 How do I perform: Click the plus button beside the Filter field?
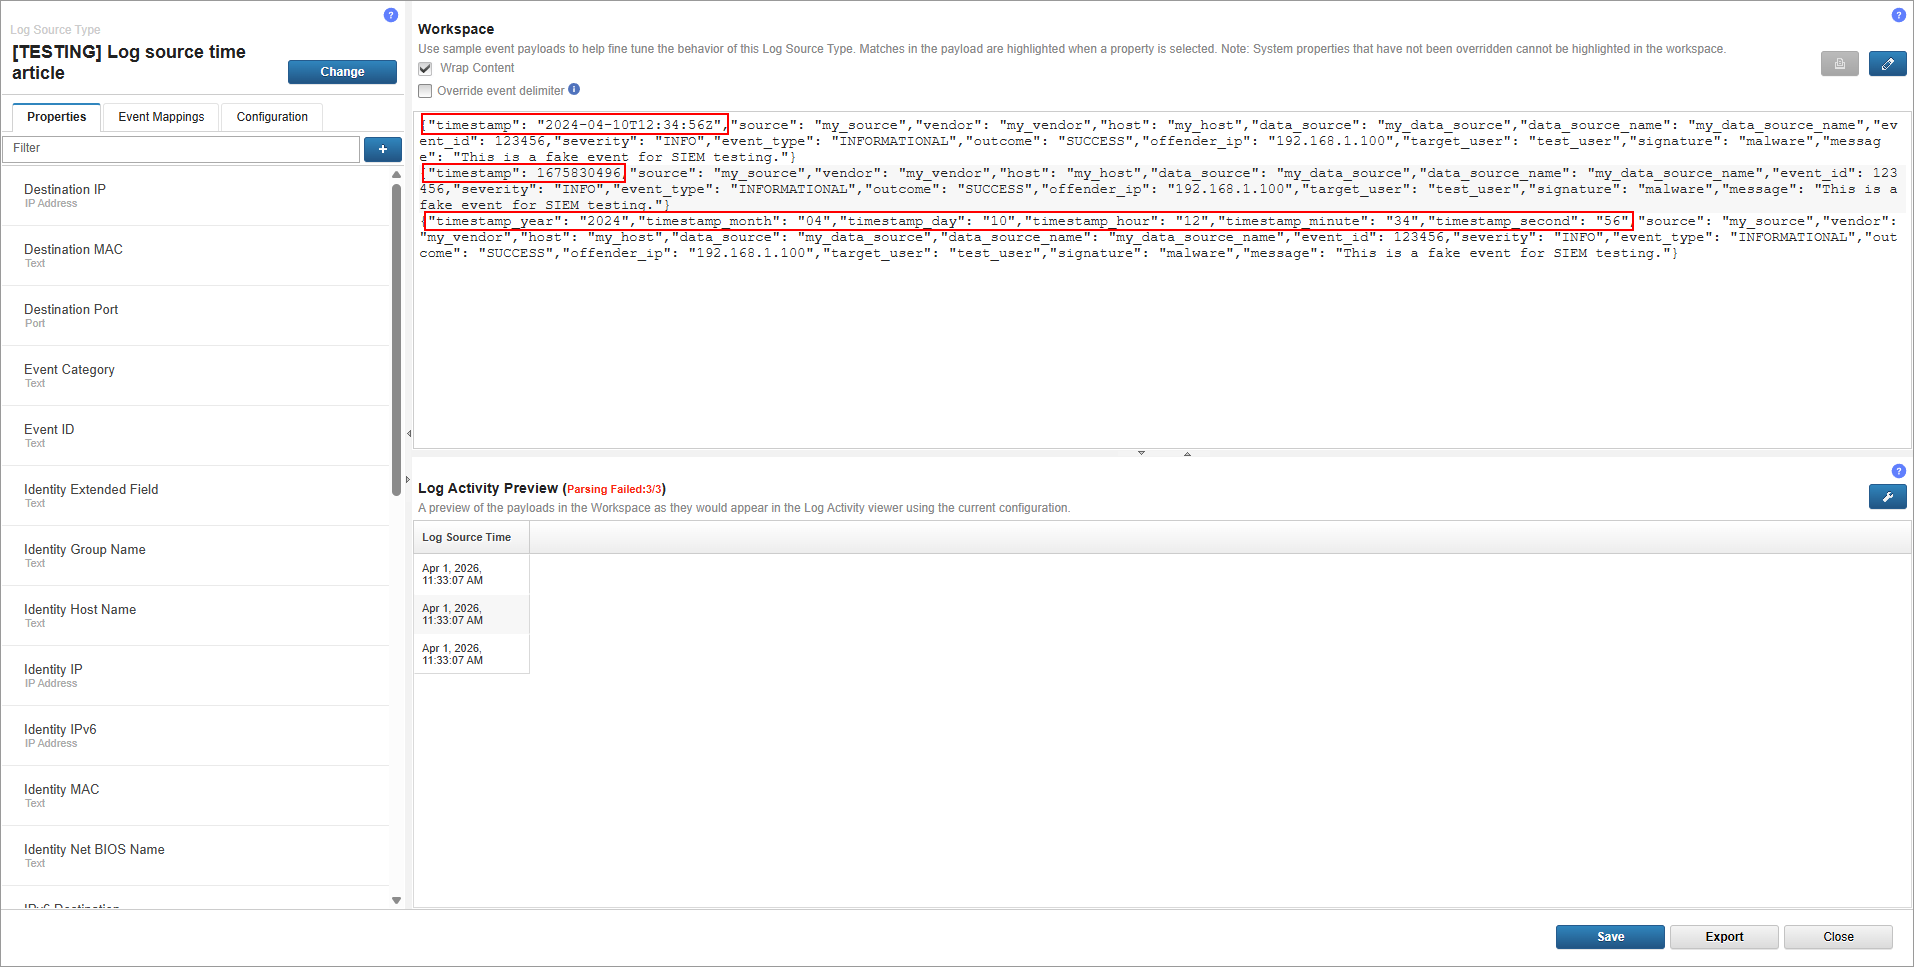pyautogui.click(x=382, y=149)
